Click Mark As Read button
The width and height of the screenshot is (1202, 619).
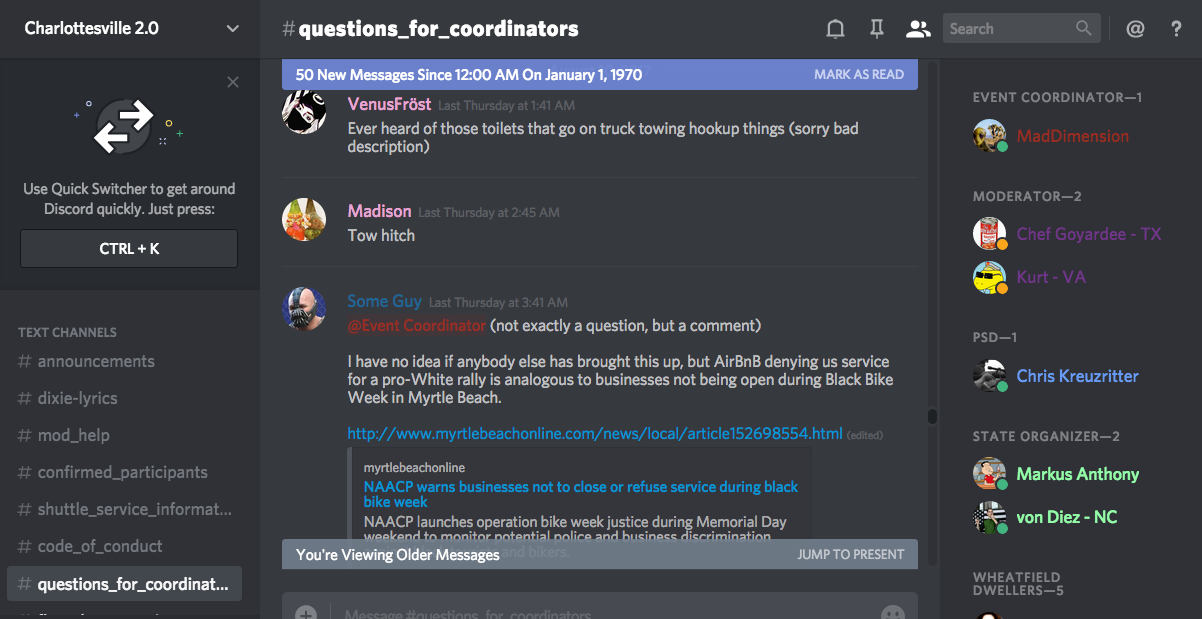pyautogui.click(x=859, y=74)
